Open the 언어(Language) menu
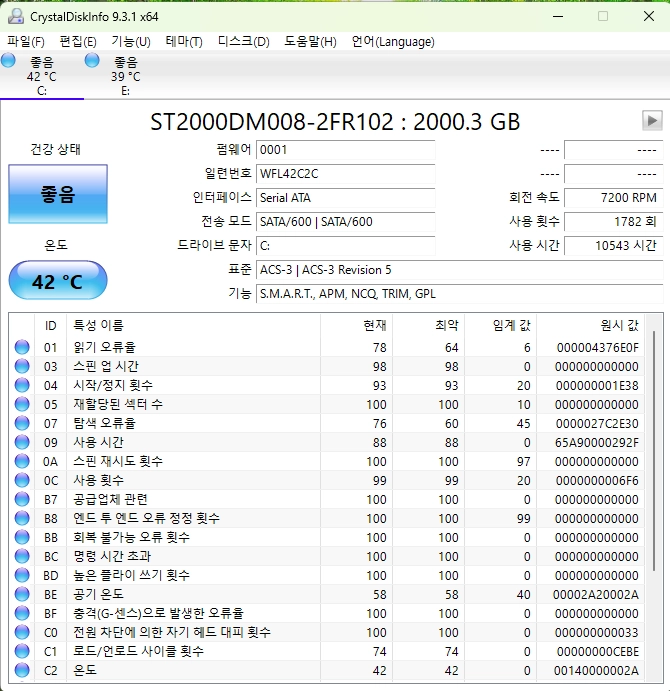This screenshot has height=691, width=670. coord(393,42)
